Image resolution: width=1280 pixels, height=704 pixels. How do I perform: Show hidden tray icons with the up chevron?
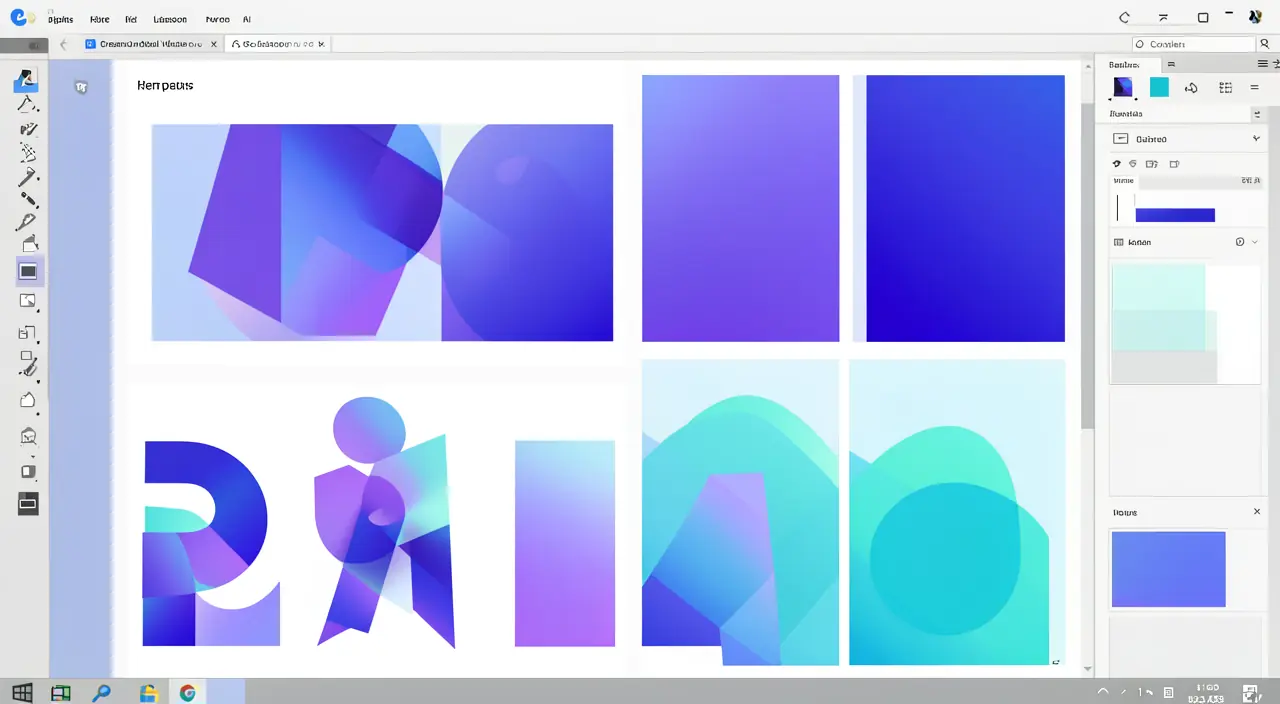coord(1103,692)
